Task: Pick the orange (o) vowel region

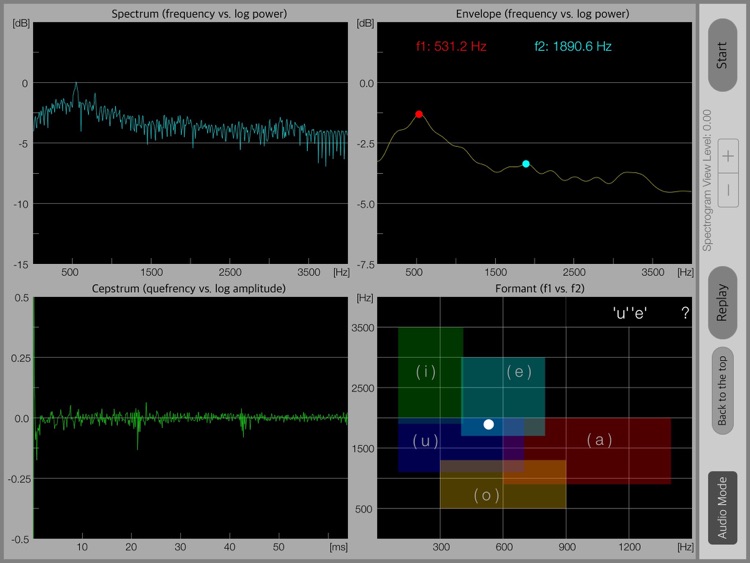Action: tap(485, 495)
